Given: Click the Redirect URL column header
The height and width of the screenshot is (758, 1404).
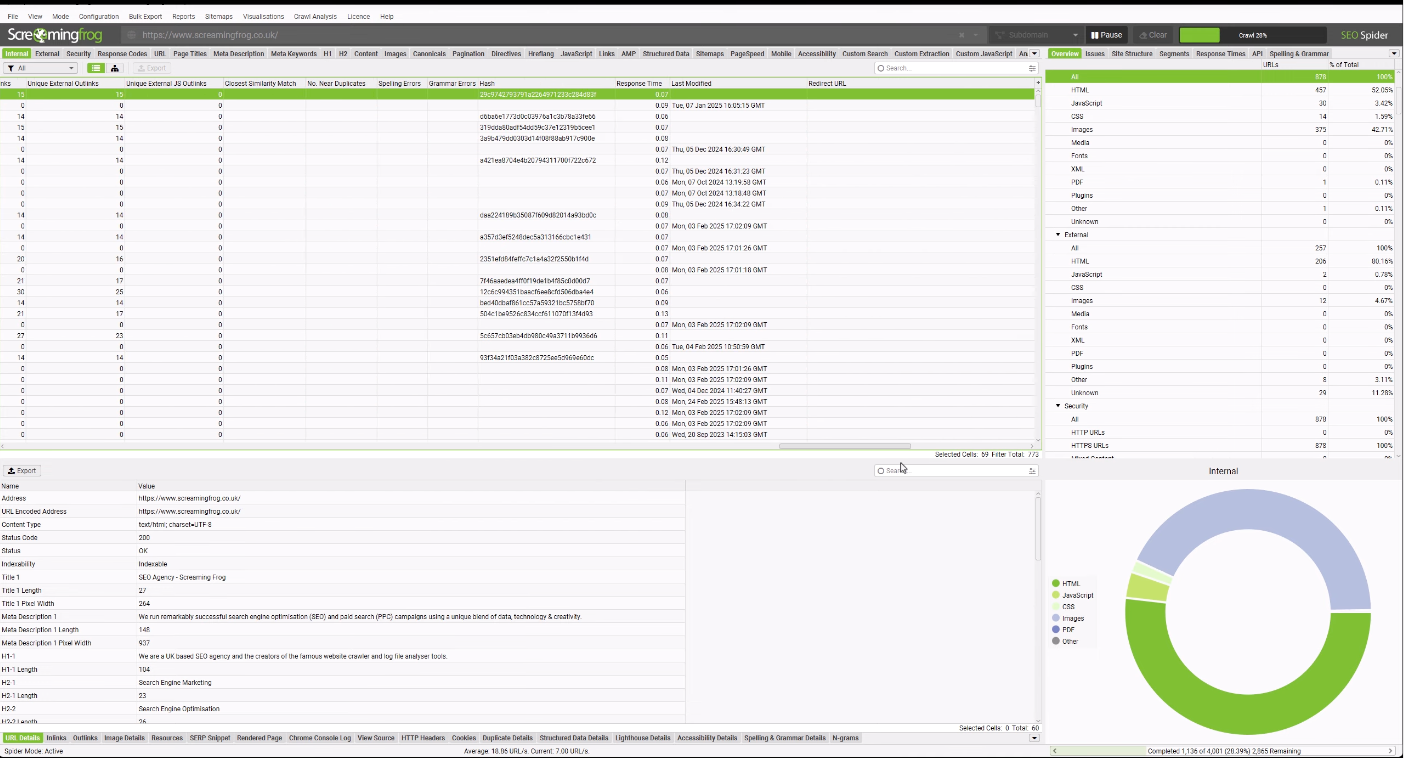Looking at the screenshot, I should 920,83.
